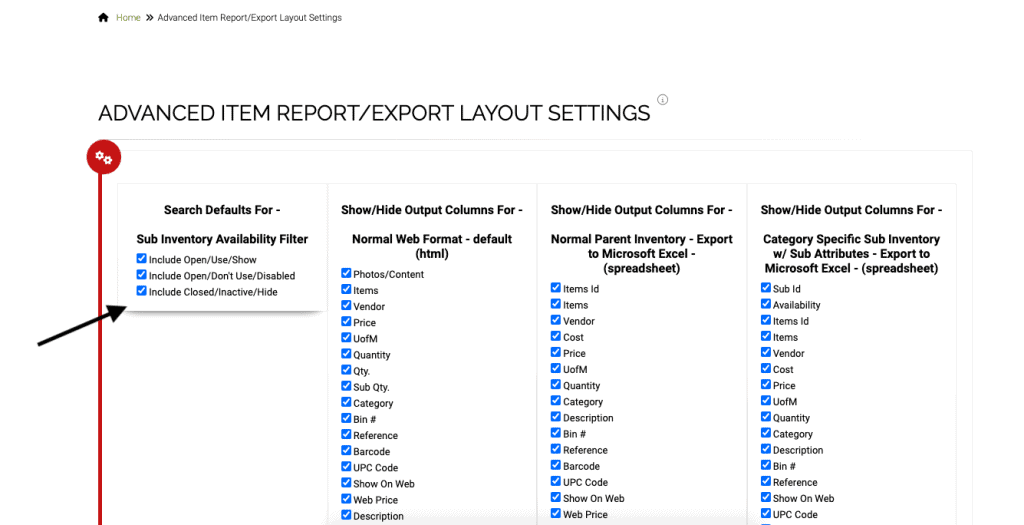The width and height of the screenshot is (1024, 525).
Task: Toggle Category in Category Specific Sub Inventory list
Action: tap(766, 432)
